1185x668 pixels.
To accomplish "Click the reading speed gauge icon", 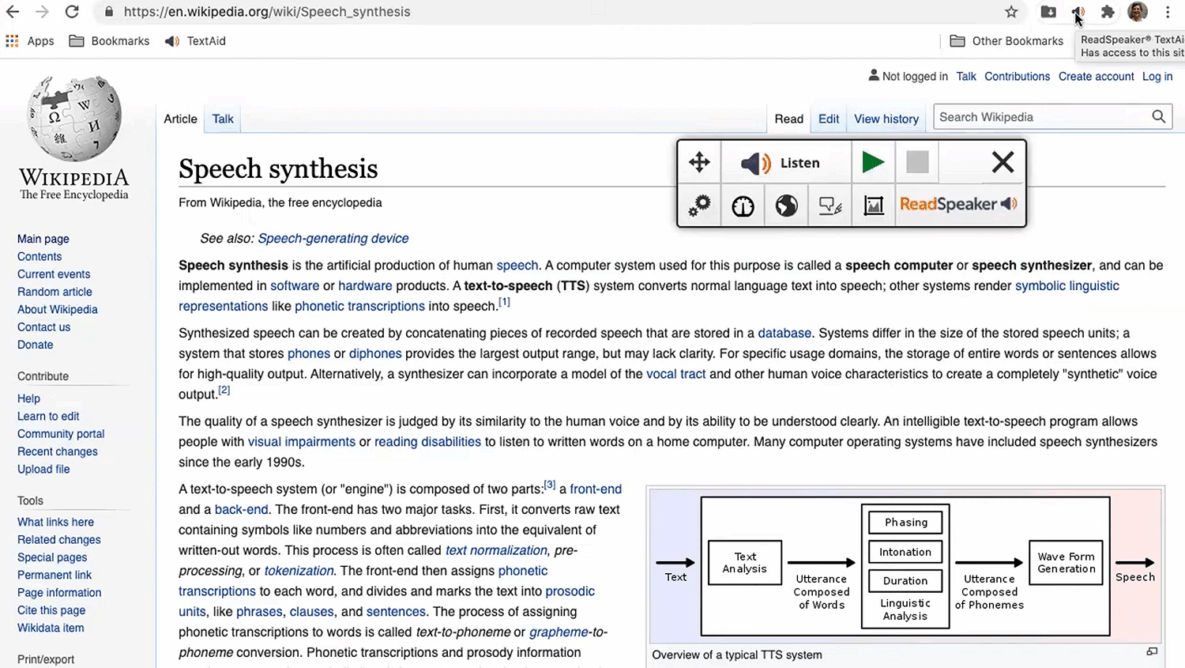I will coord(743,205).
